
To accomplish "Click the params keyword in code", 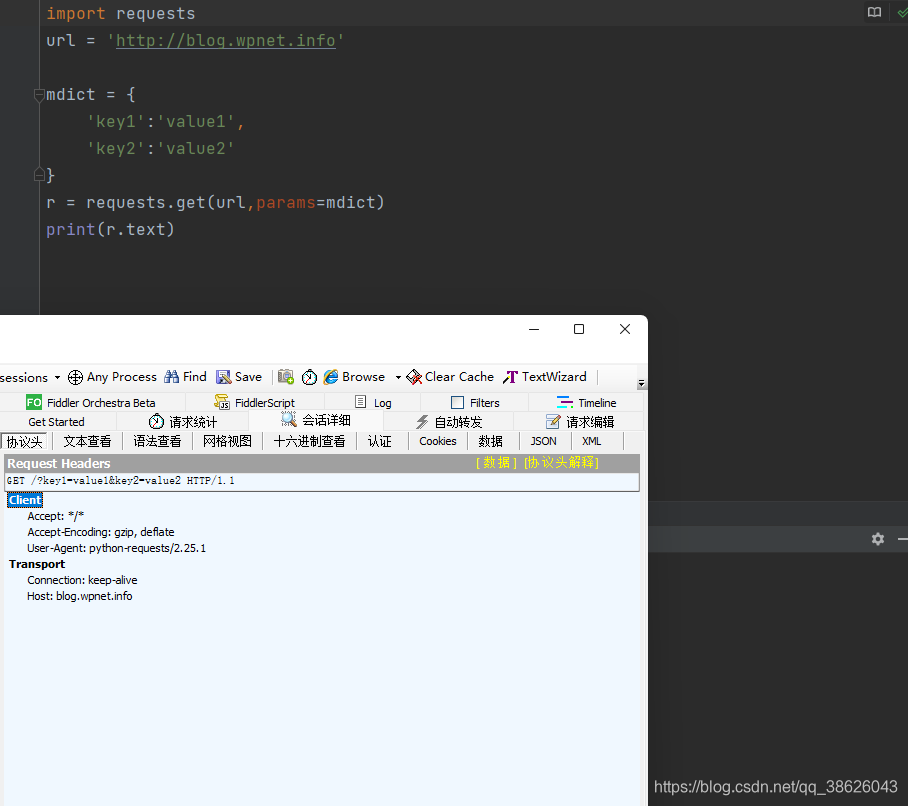I will (x=286, y=203).
